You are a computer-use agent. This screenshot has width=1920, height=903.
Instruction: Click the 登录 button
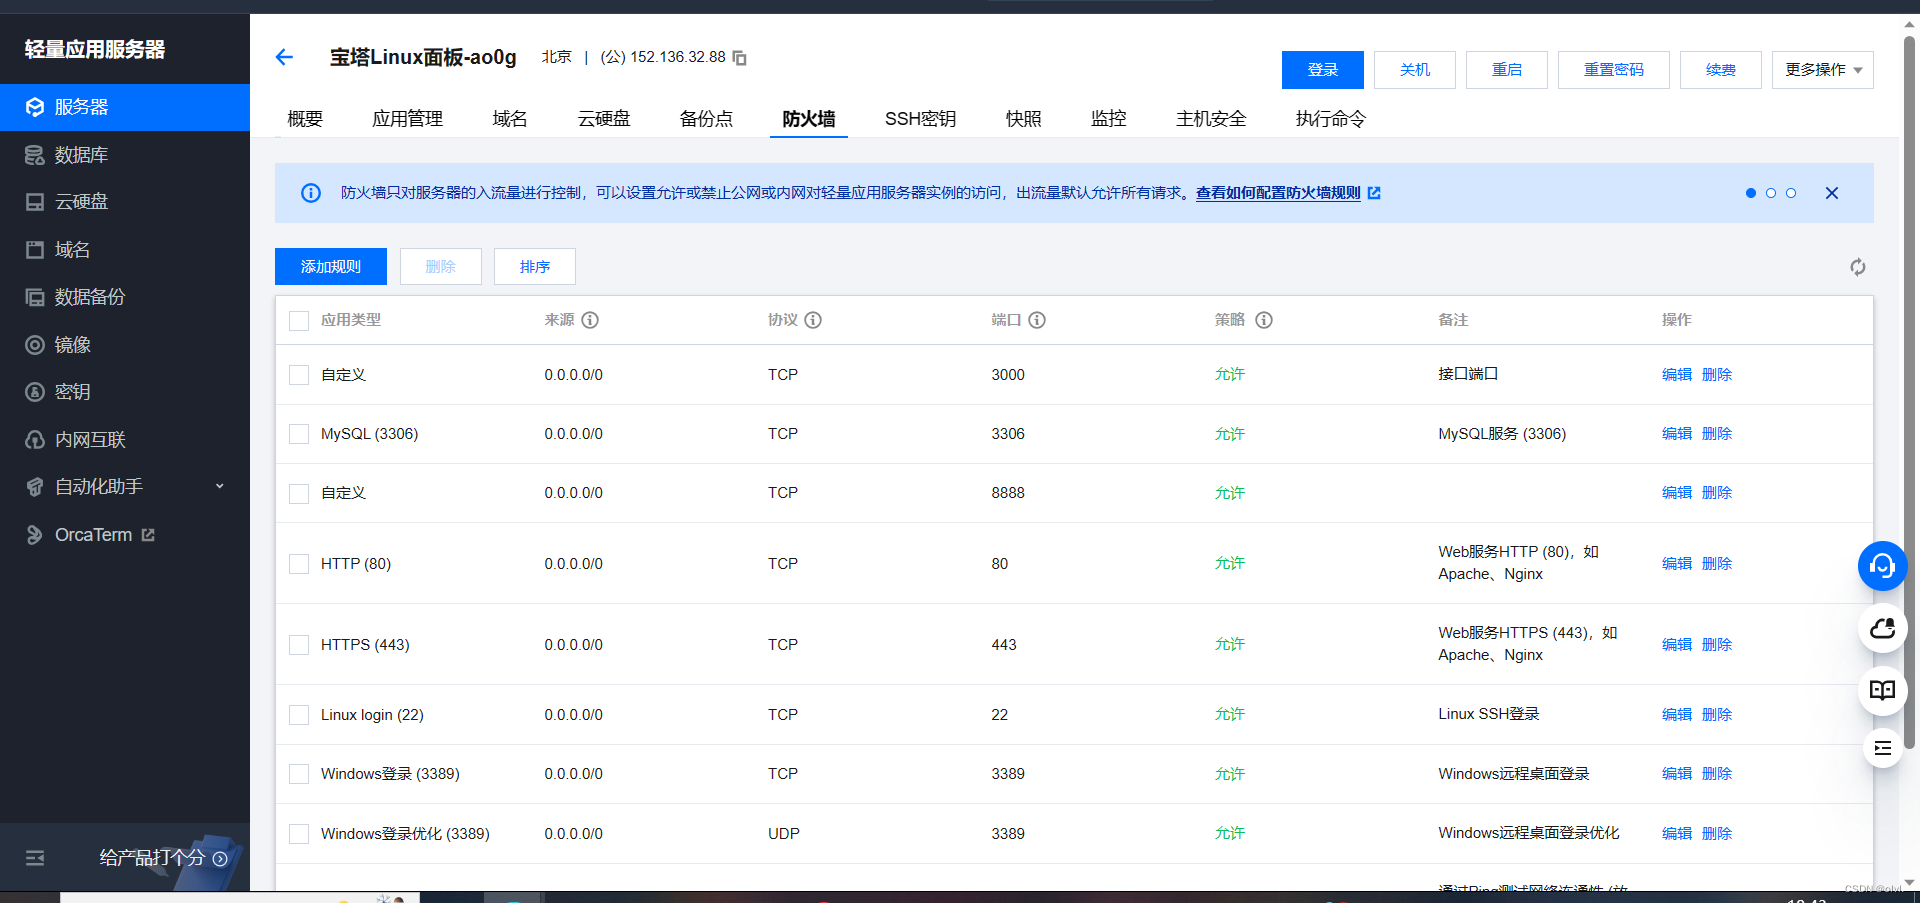[x=1323, y=70]
